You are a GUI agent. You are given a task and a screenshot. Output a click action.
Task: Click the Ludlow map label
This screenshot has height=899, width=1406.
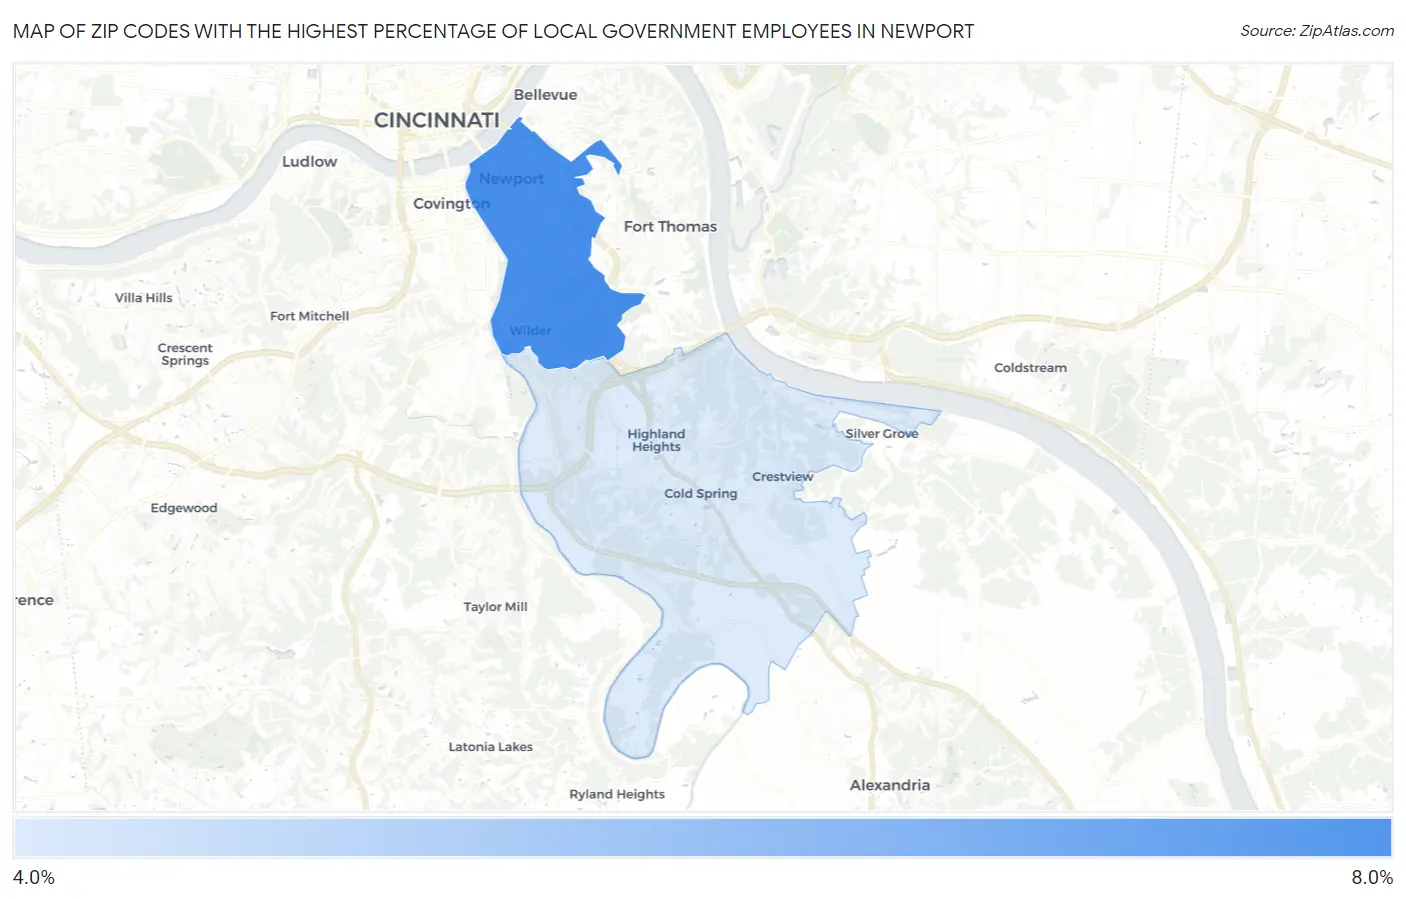click(x=309, y=161)
